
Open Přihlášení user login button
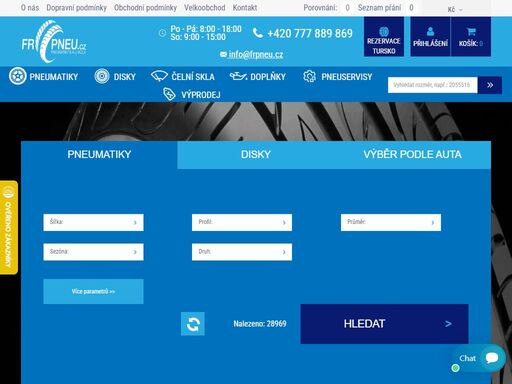pos(430,37)
